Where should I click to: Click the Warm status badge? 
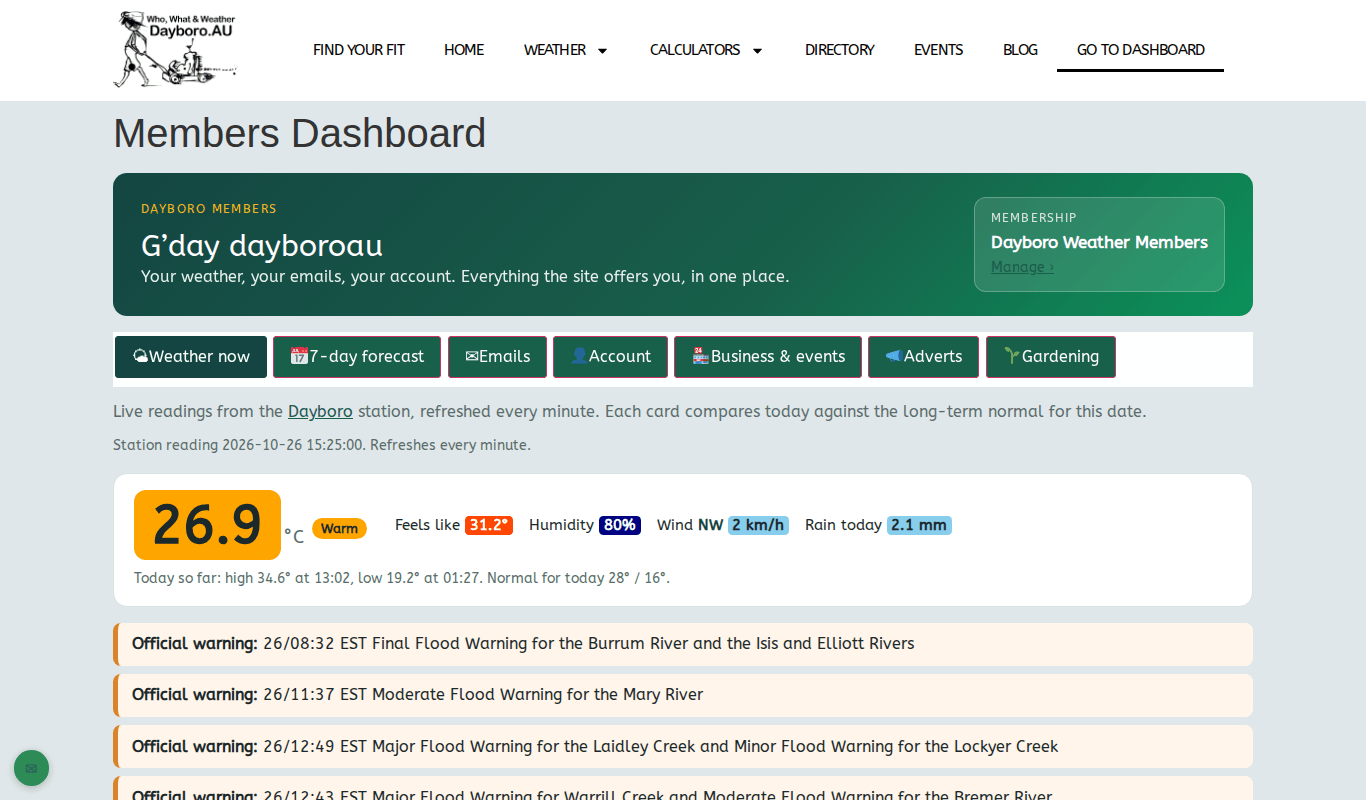click(x=339, y=529)
